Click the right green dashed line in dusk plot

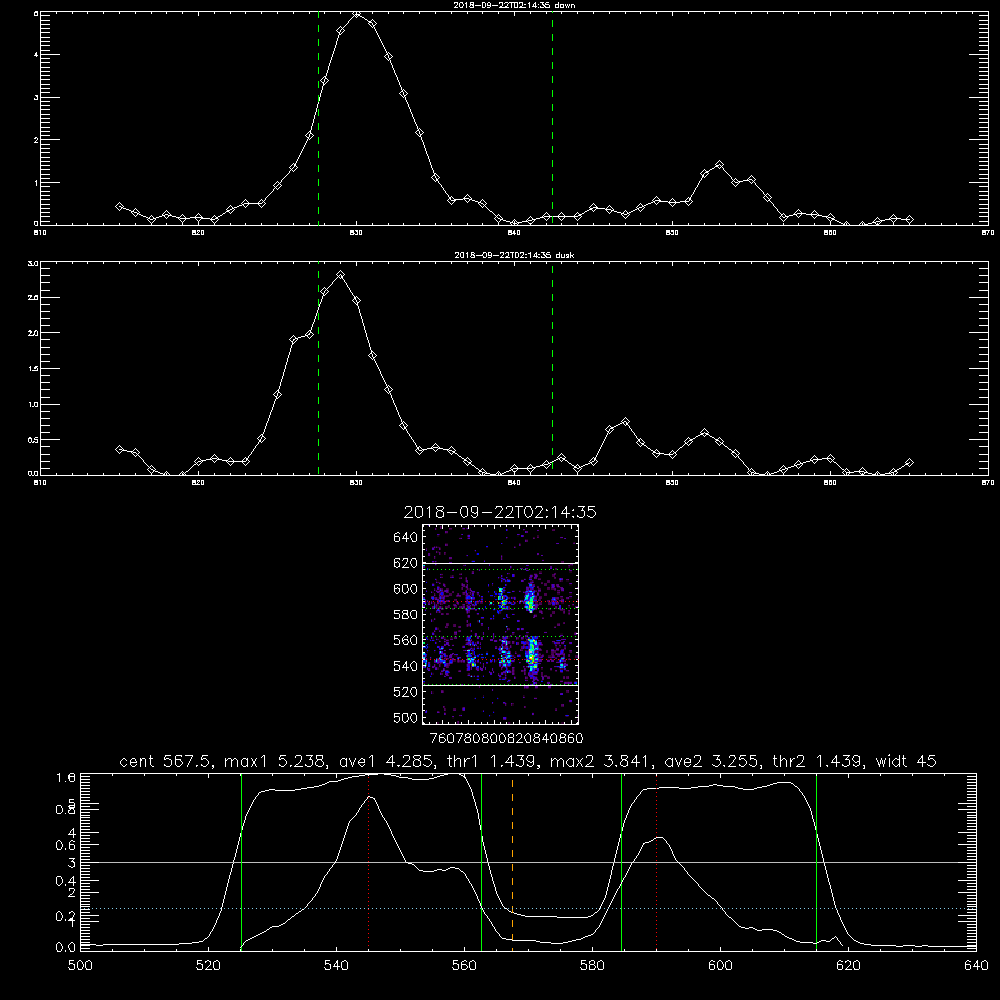point(552,368)
